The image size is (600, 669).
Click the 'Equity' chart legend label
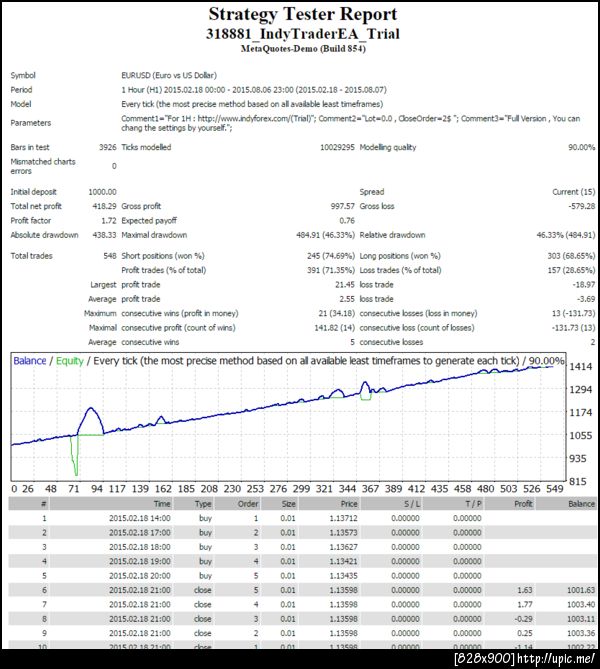point(70,361)
